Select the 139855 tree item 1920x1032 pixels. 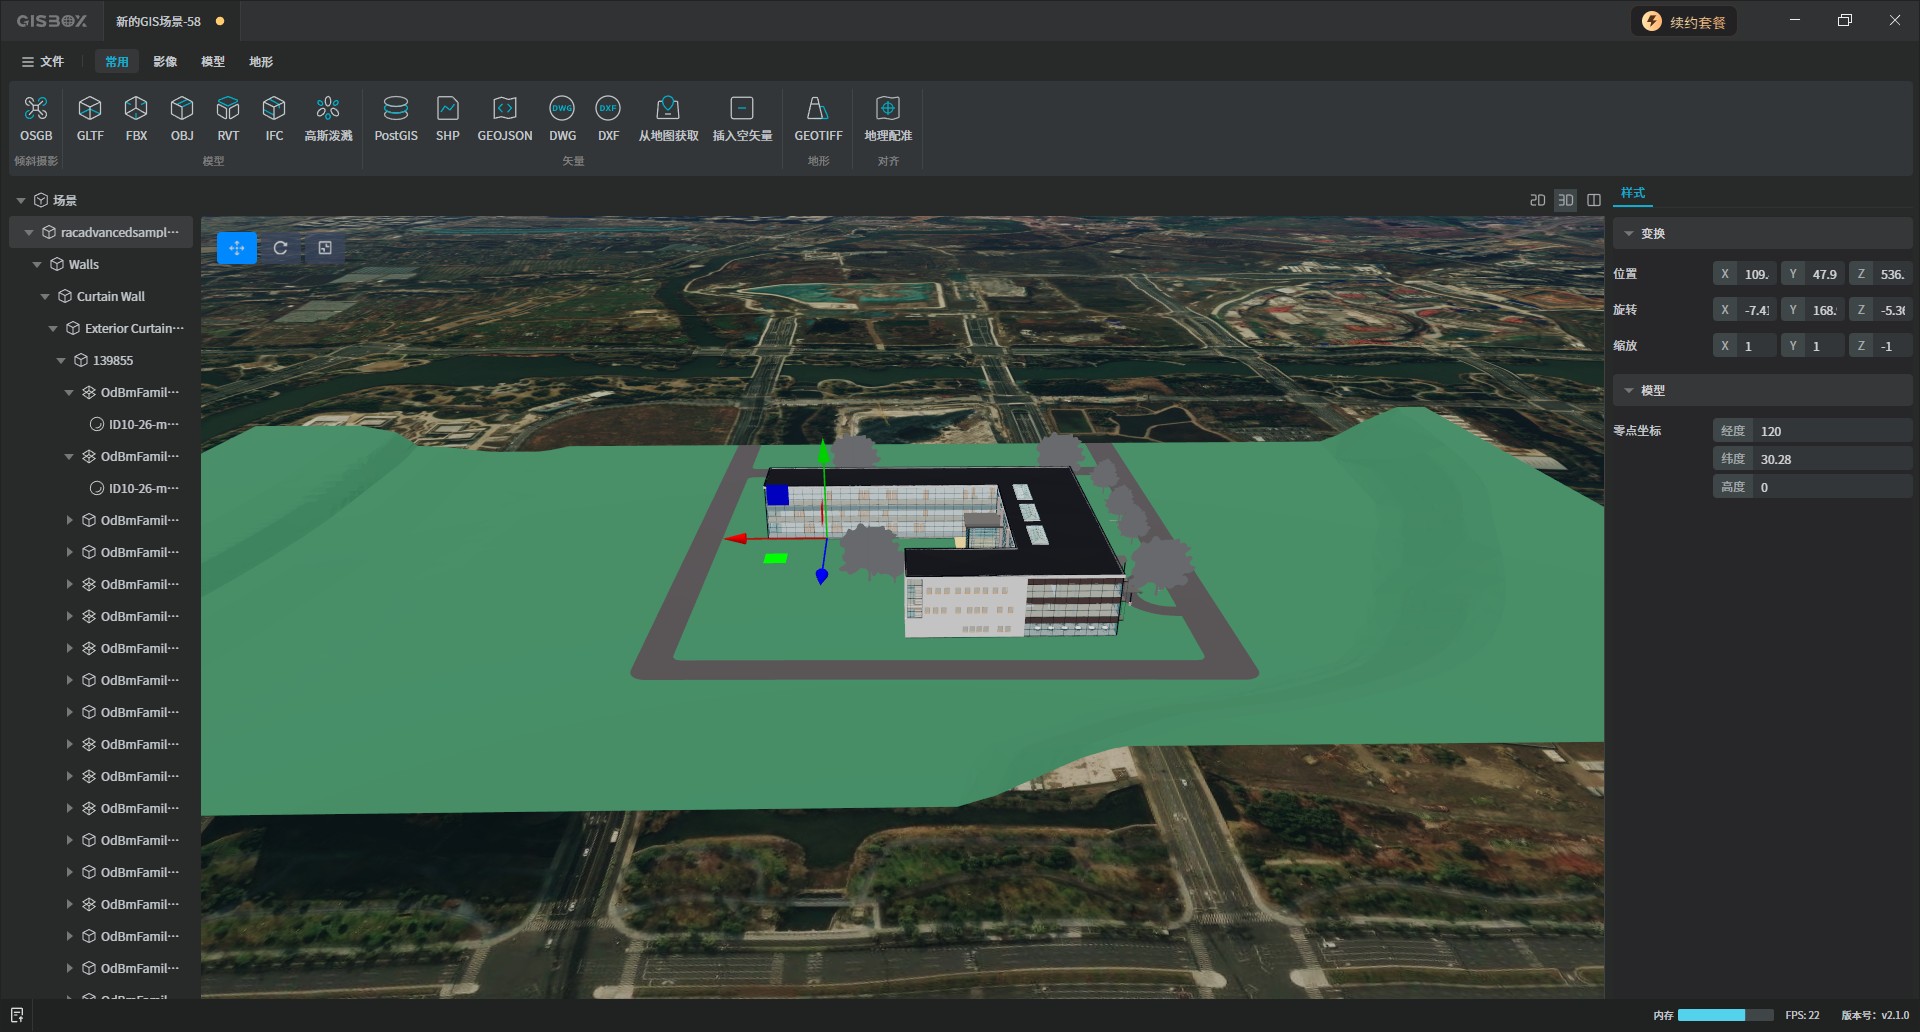(x=112, y=361)
